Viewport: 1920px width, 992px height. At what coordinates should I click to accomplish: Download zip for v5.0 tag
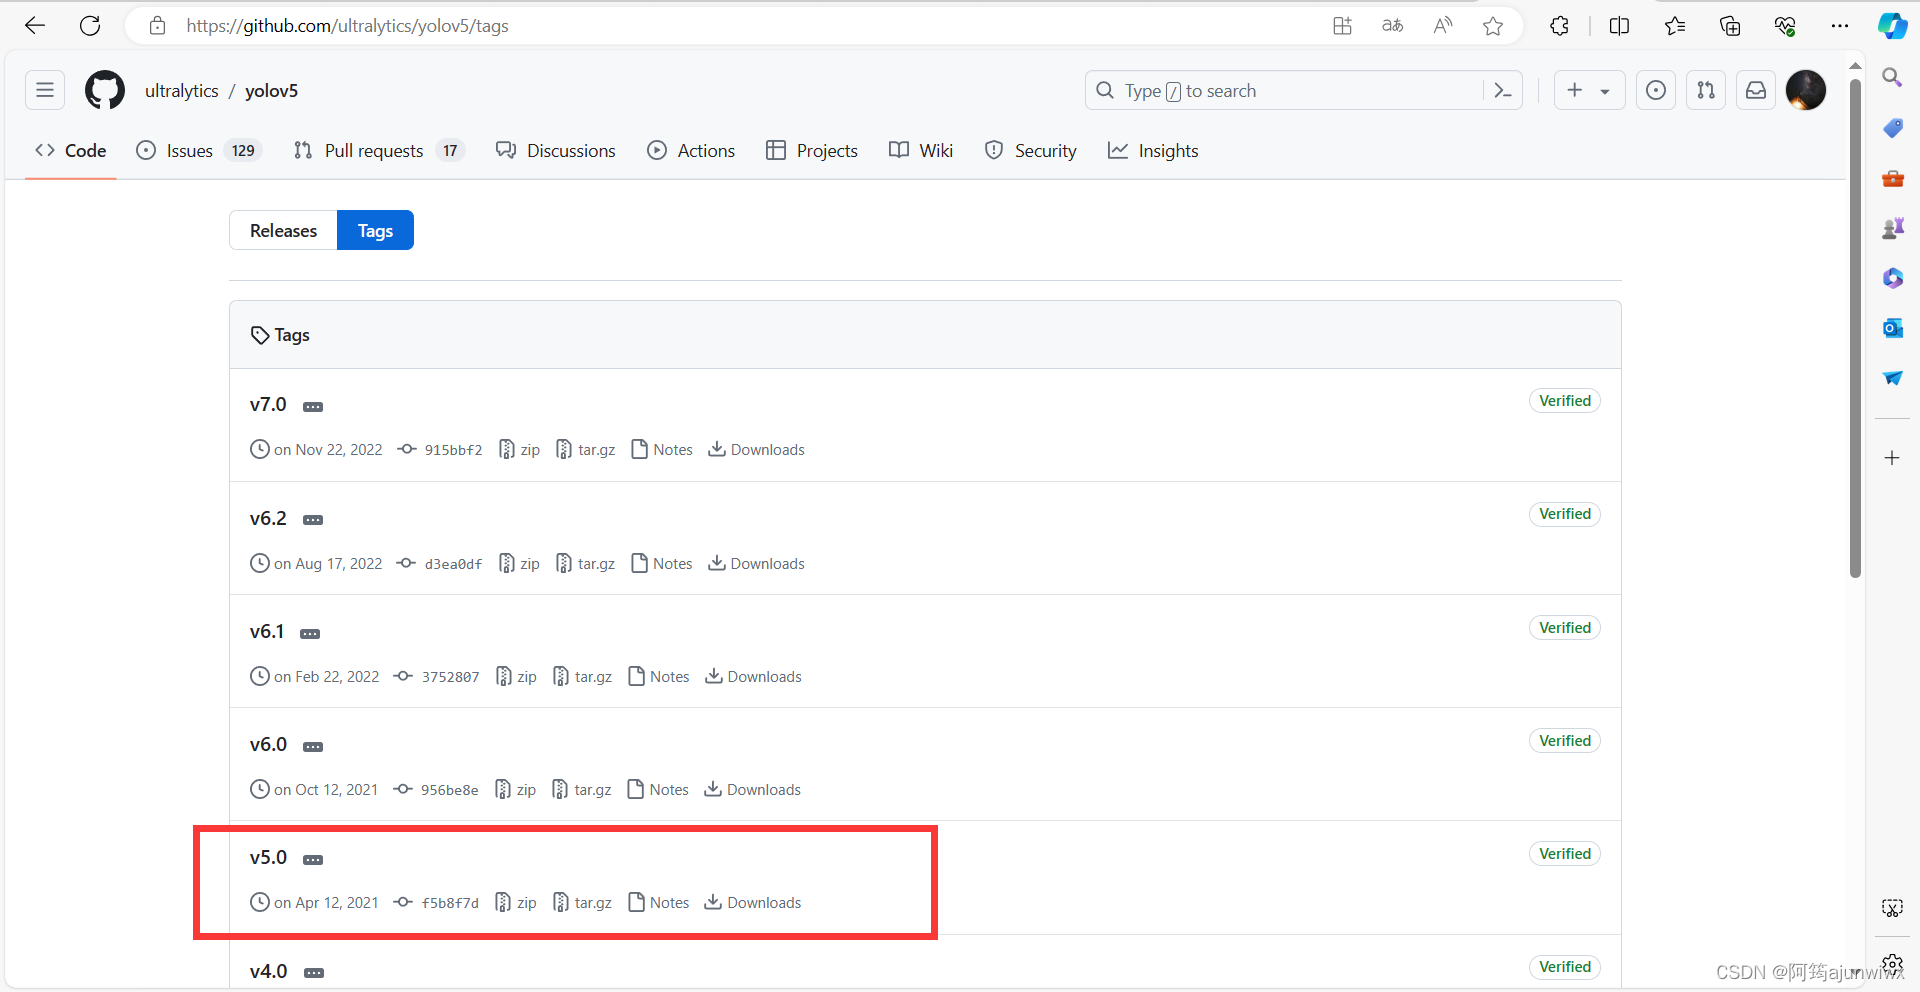(516, 903)
